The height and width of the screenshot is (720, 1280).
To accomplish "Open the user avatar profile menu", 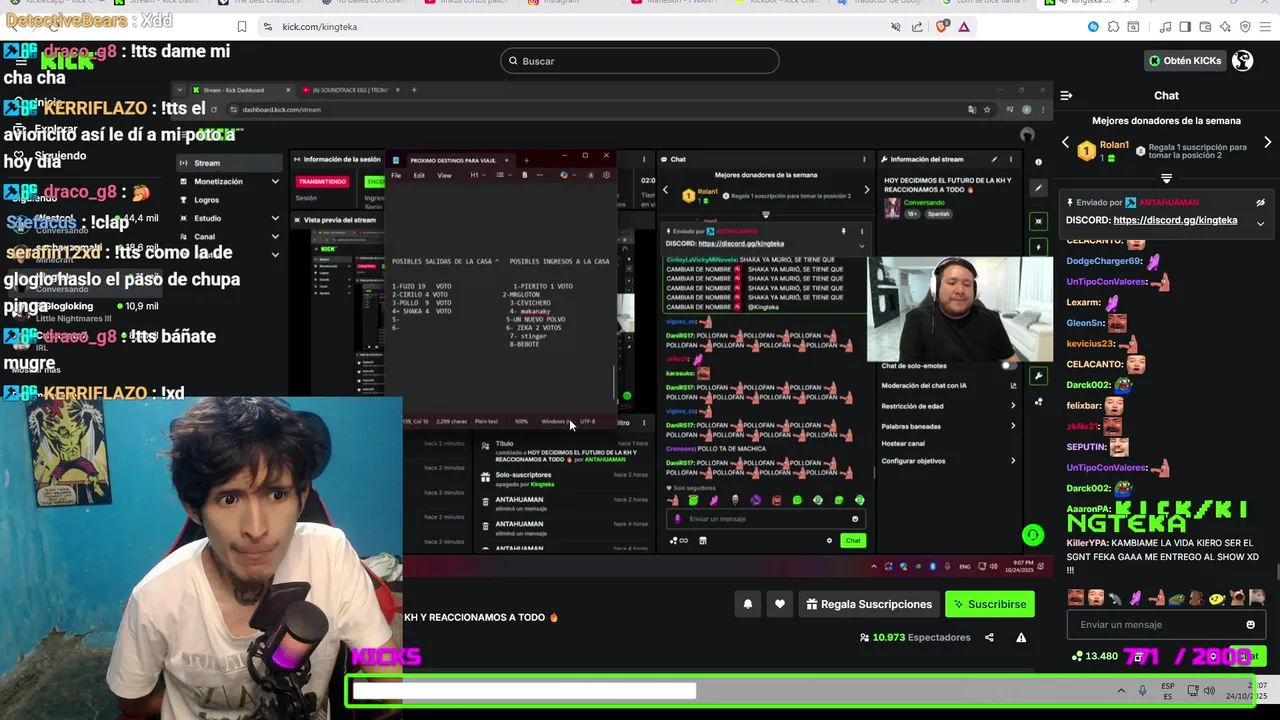I will point(1243,61).
